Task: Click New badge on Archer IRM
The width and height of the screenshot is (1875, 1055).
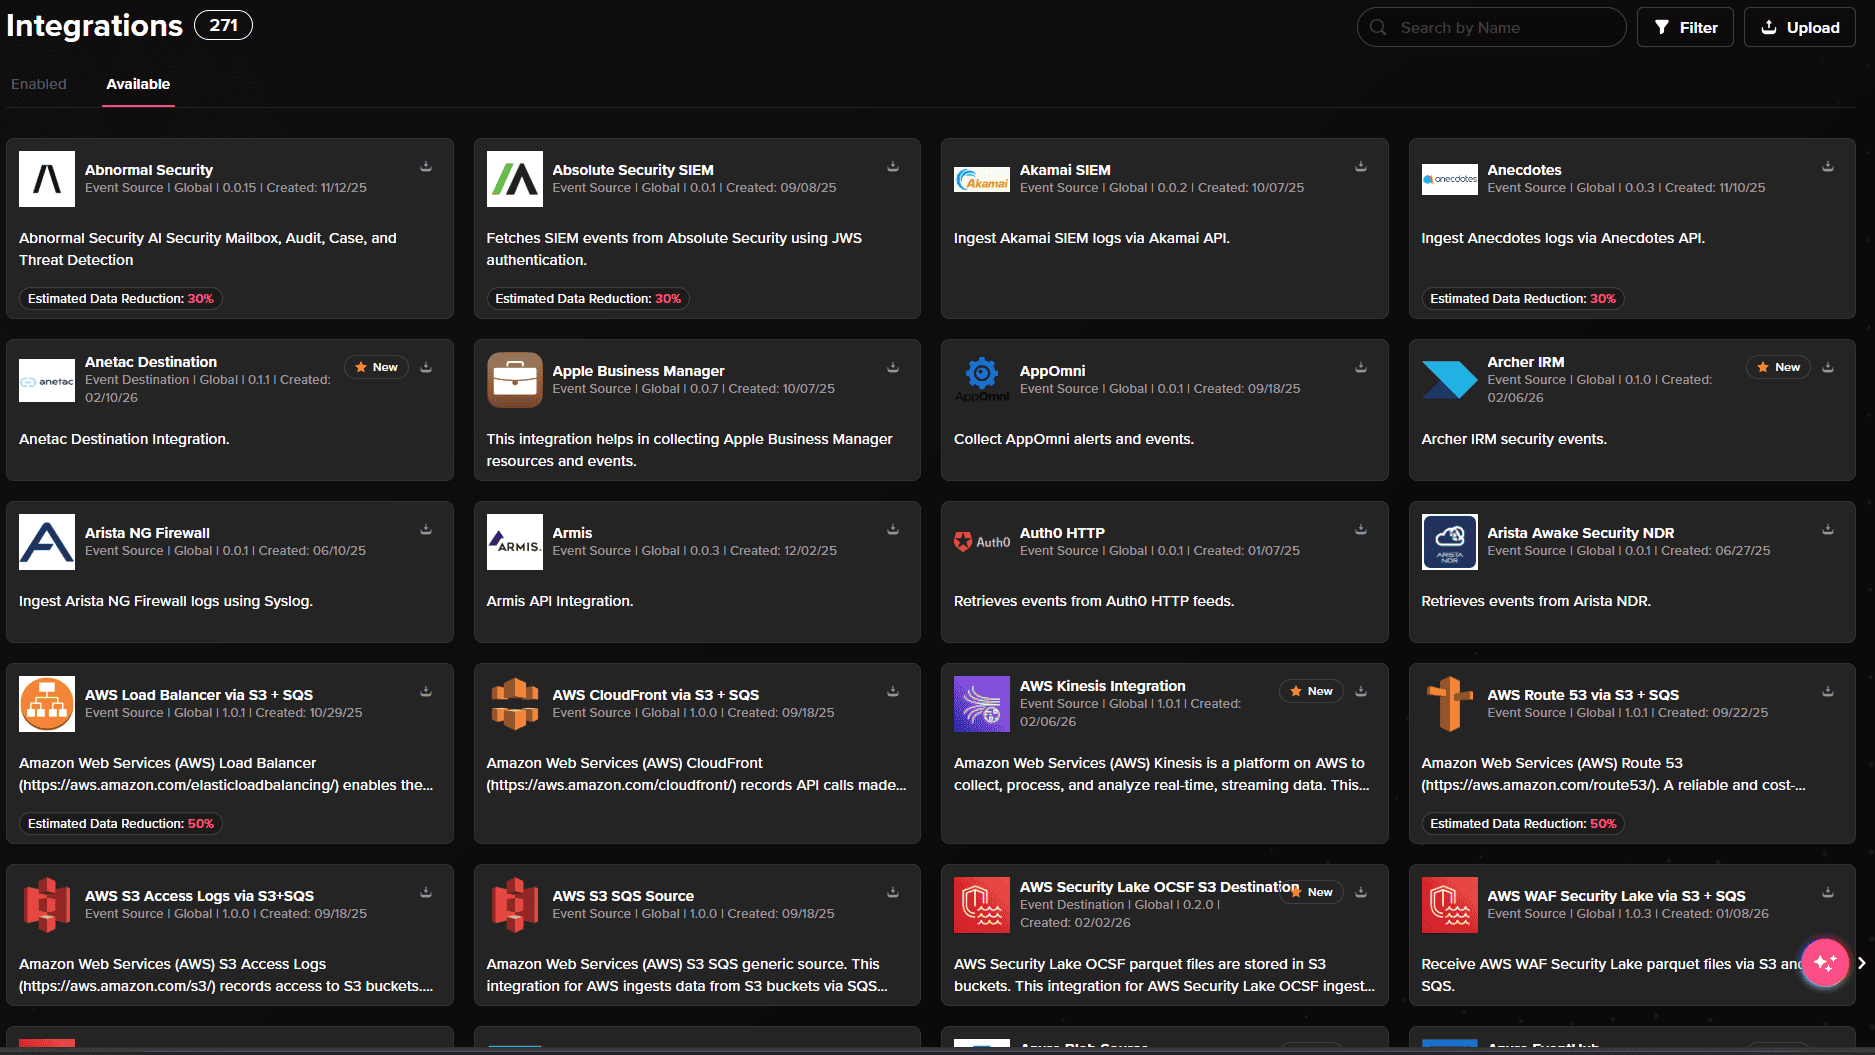Action: [x=1779, y=367]
